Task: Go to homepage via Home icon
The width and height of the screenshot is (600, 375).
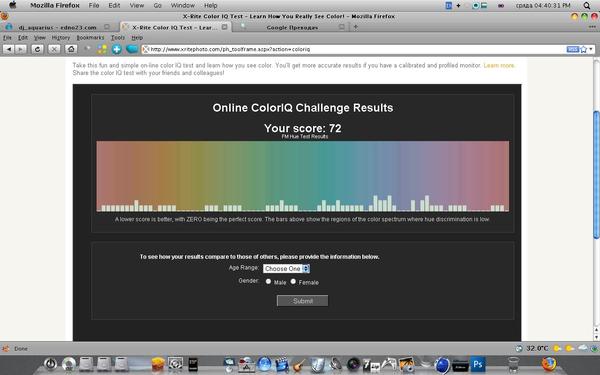Action: (x=71, y=49)
